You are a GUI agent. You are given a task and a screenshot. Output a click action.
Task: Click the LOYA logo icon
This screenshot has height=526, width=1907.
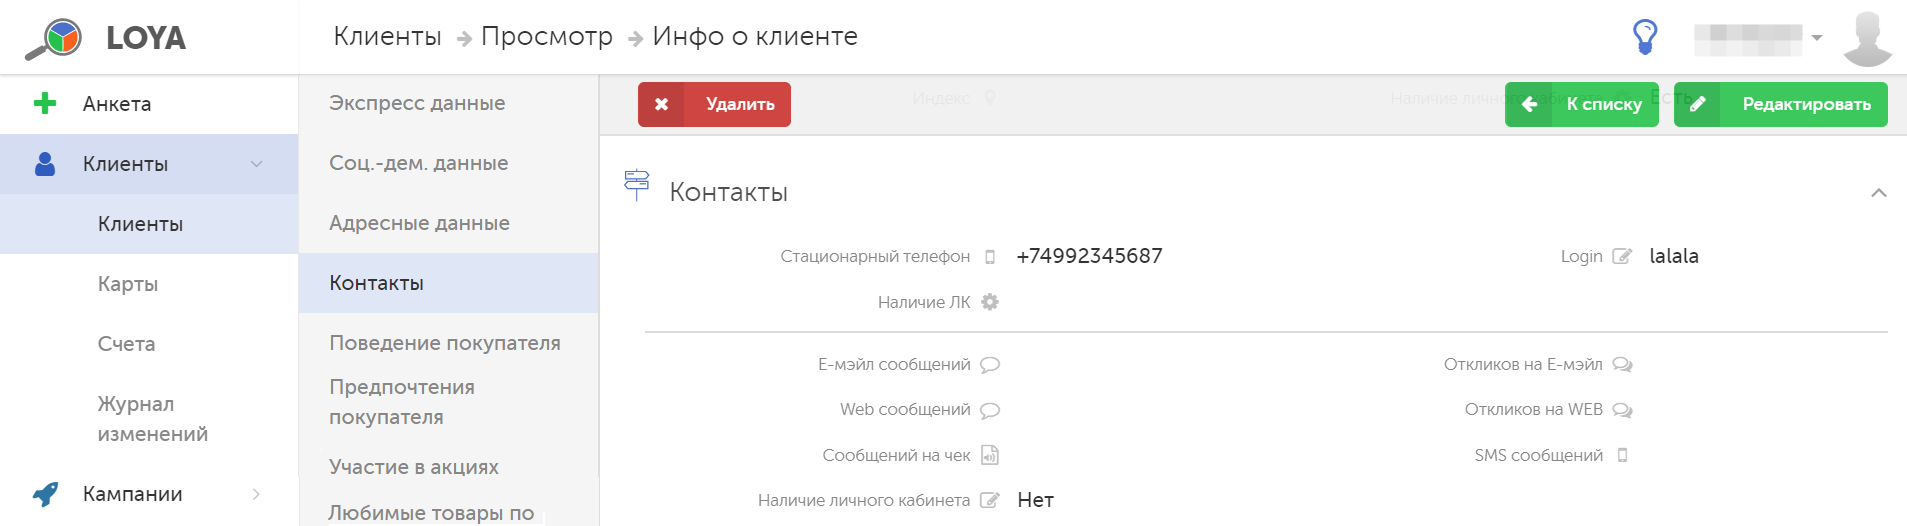[x=54, y=39]
